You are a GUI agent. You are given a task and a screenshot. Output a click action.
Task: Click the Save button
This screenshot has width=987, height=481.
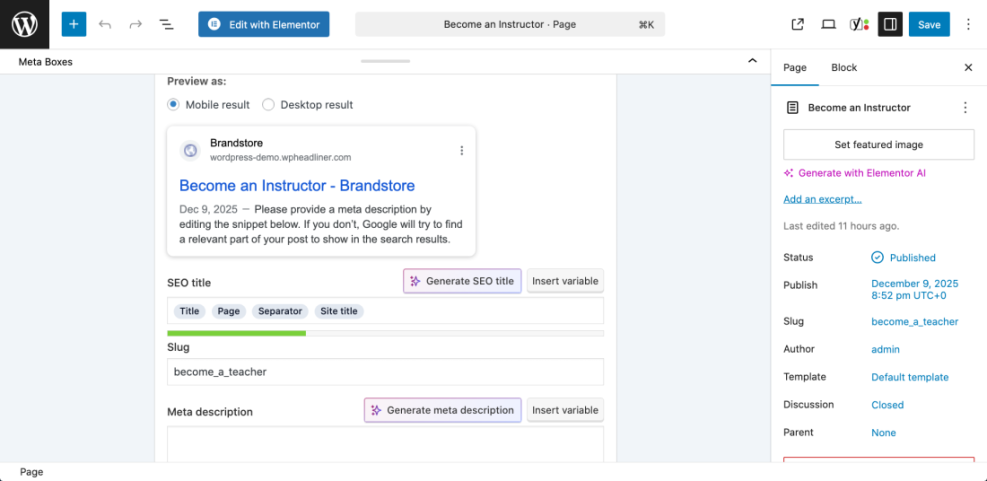click(929, 25)
